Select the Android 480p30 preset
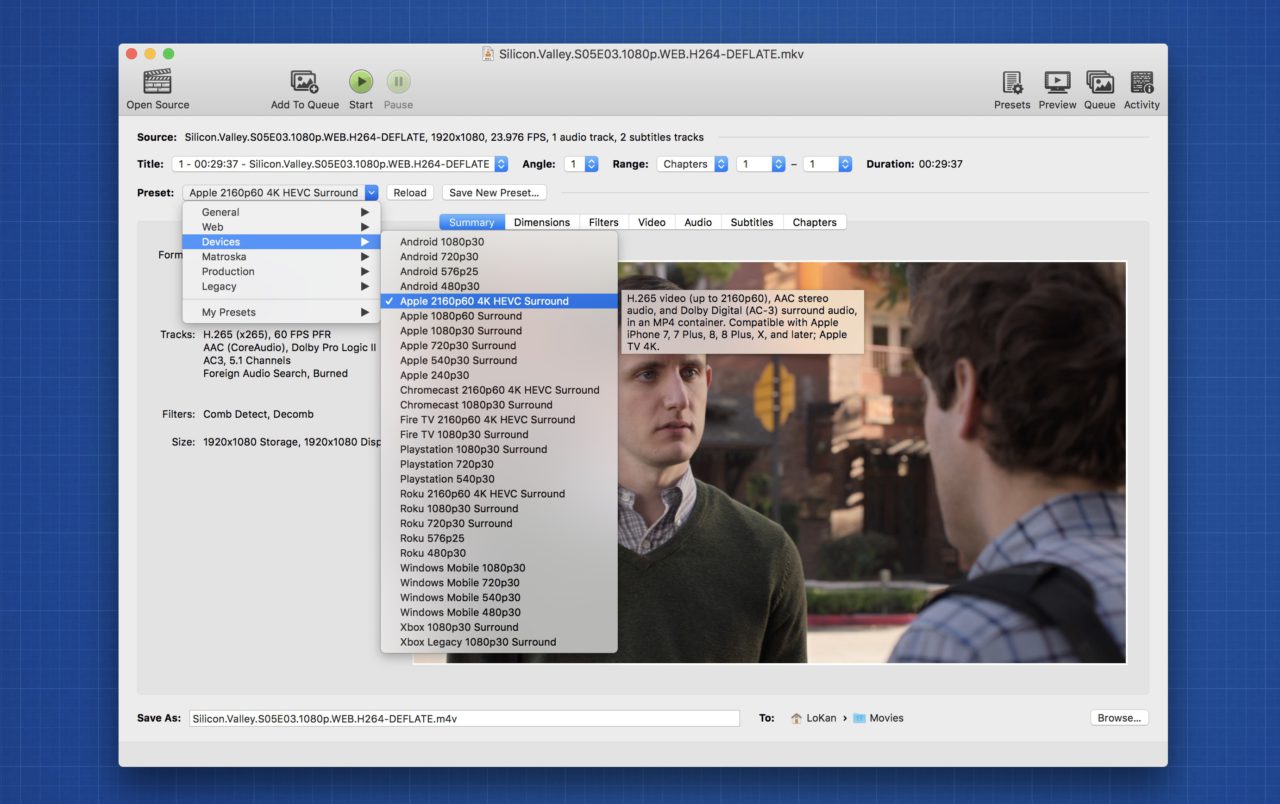 pos(499,286)
